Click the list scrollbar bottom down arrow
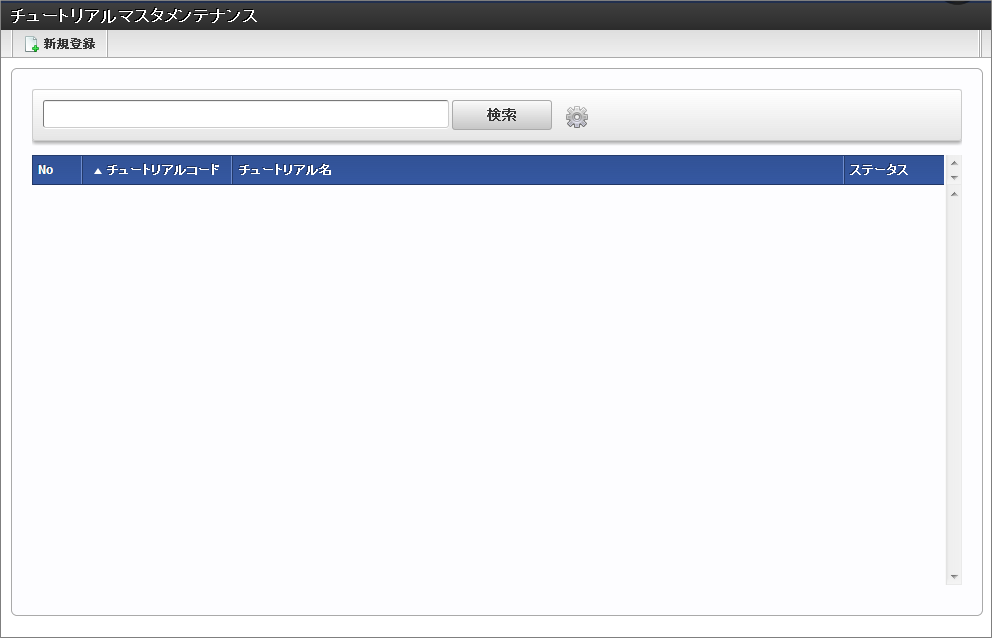 [954, 577]
